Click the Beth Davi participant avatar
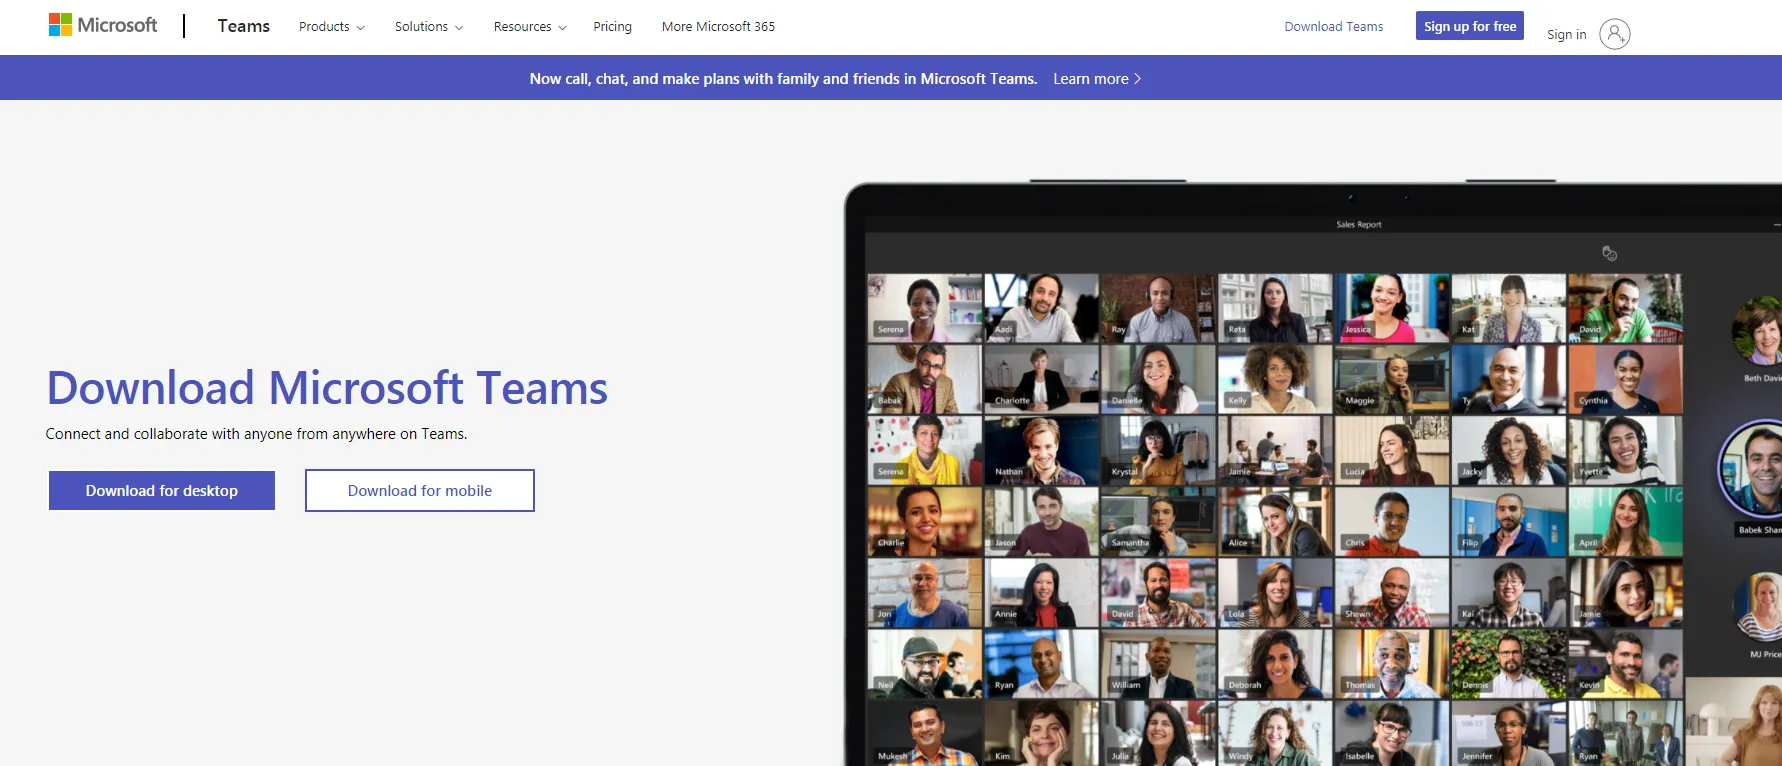 coord(1757,330)
